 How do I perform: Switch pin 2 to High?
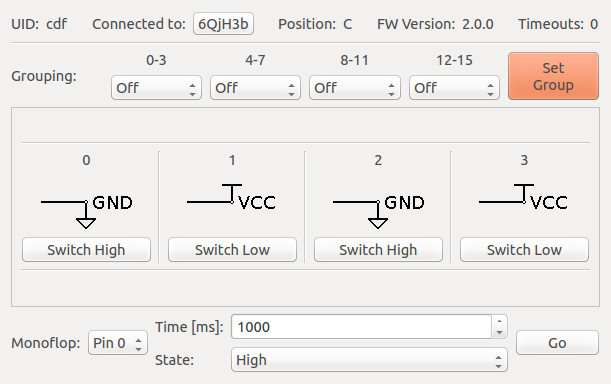click(378, 250)
